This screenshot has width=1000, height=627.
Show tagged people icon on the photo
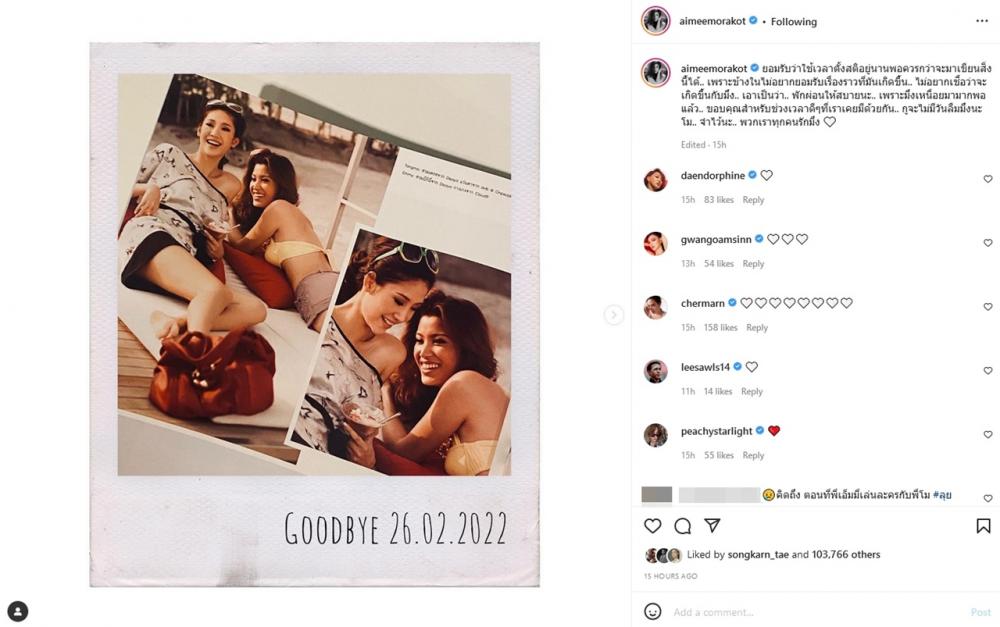(x=18, y=611)
